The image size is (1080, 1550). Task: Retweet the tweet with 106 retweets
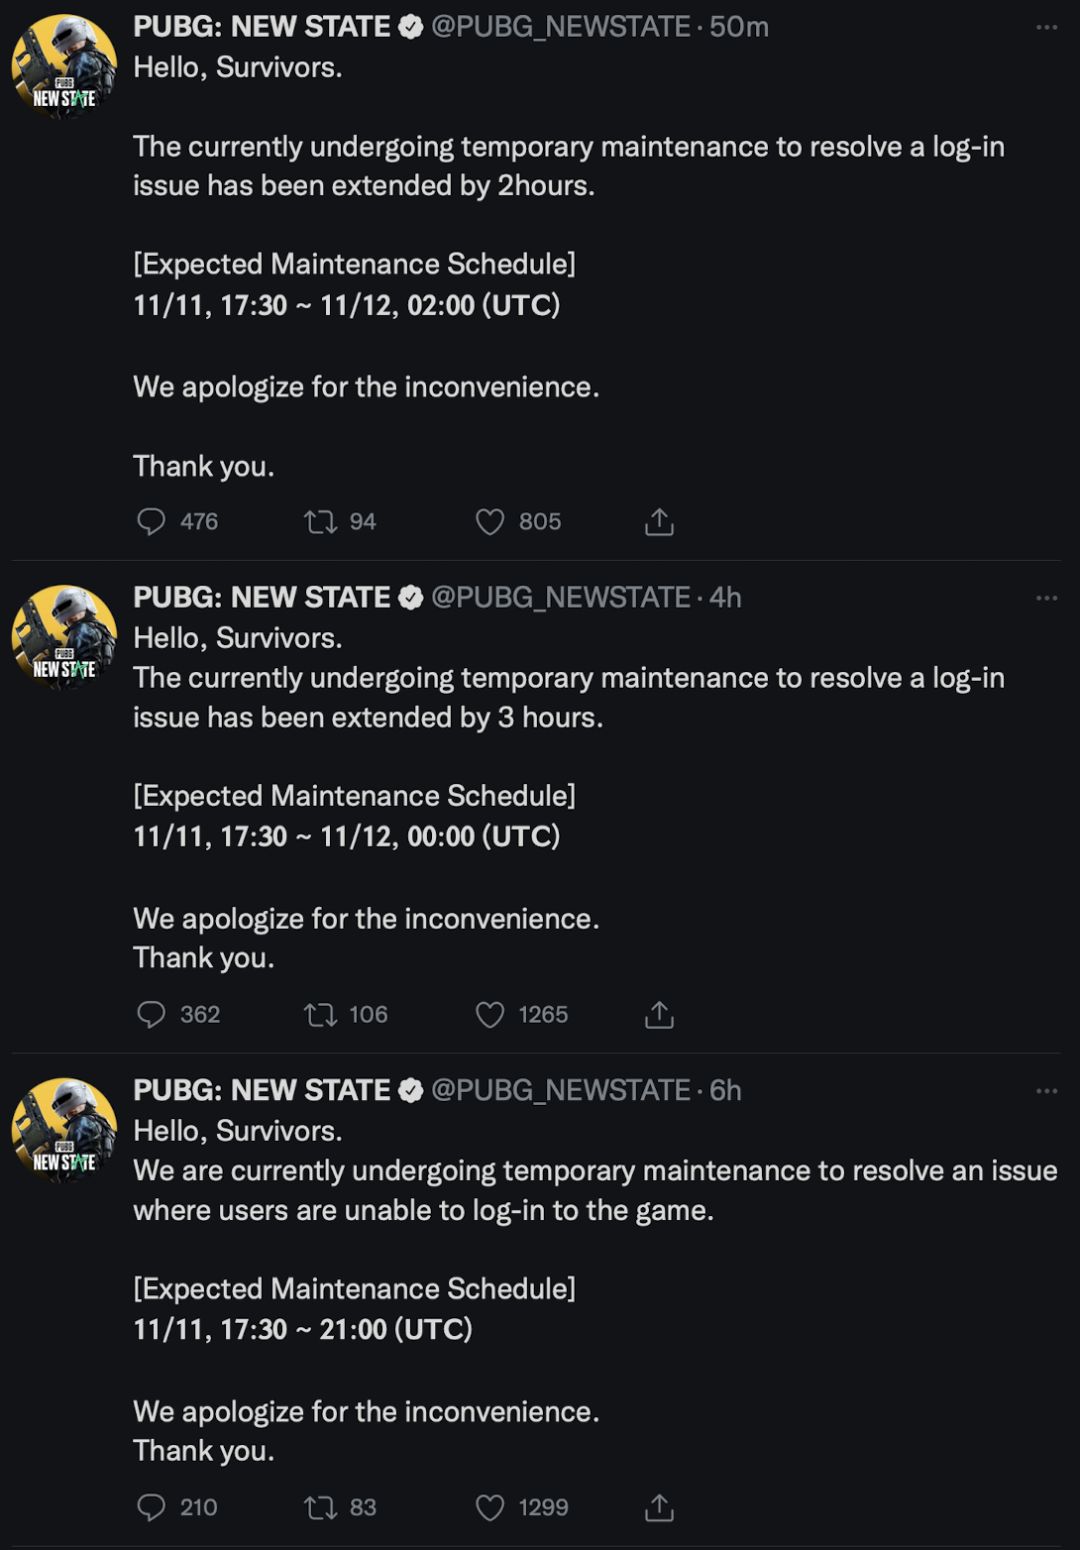[x=320, y=1015]
